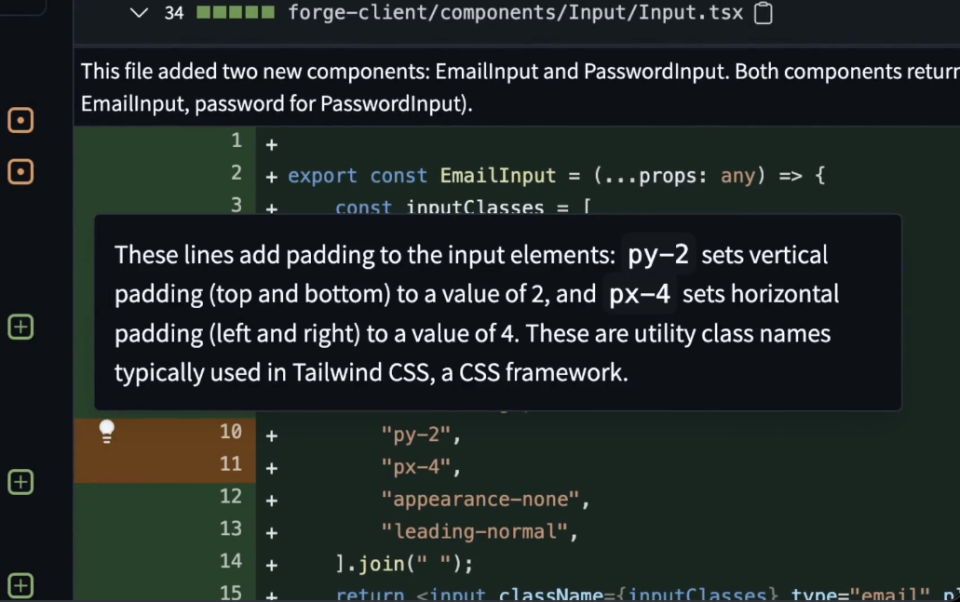Select the topmost orange modified-file sidebar icon
960x602 pixels.
tap(20, 121)
